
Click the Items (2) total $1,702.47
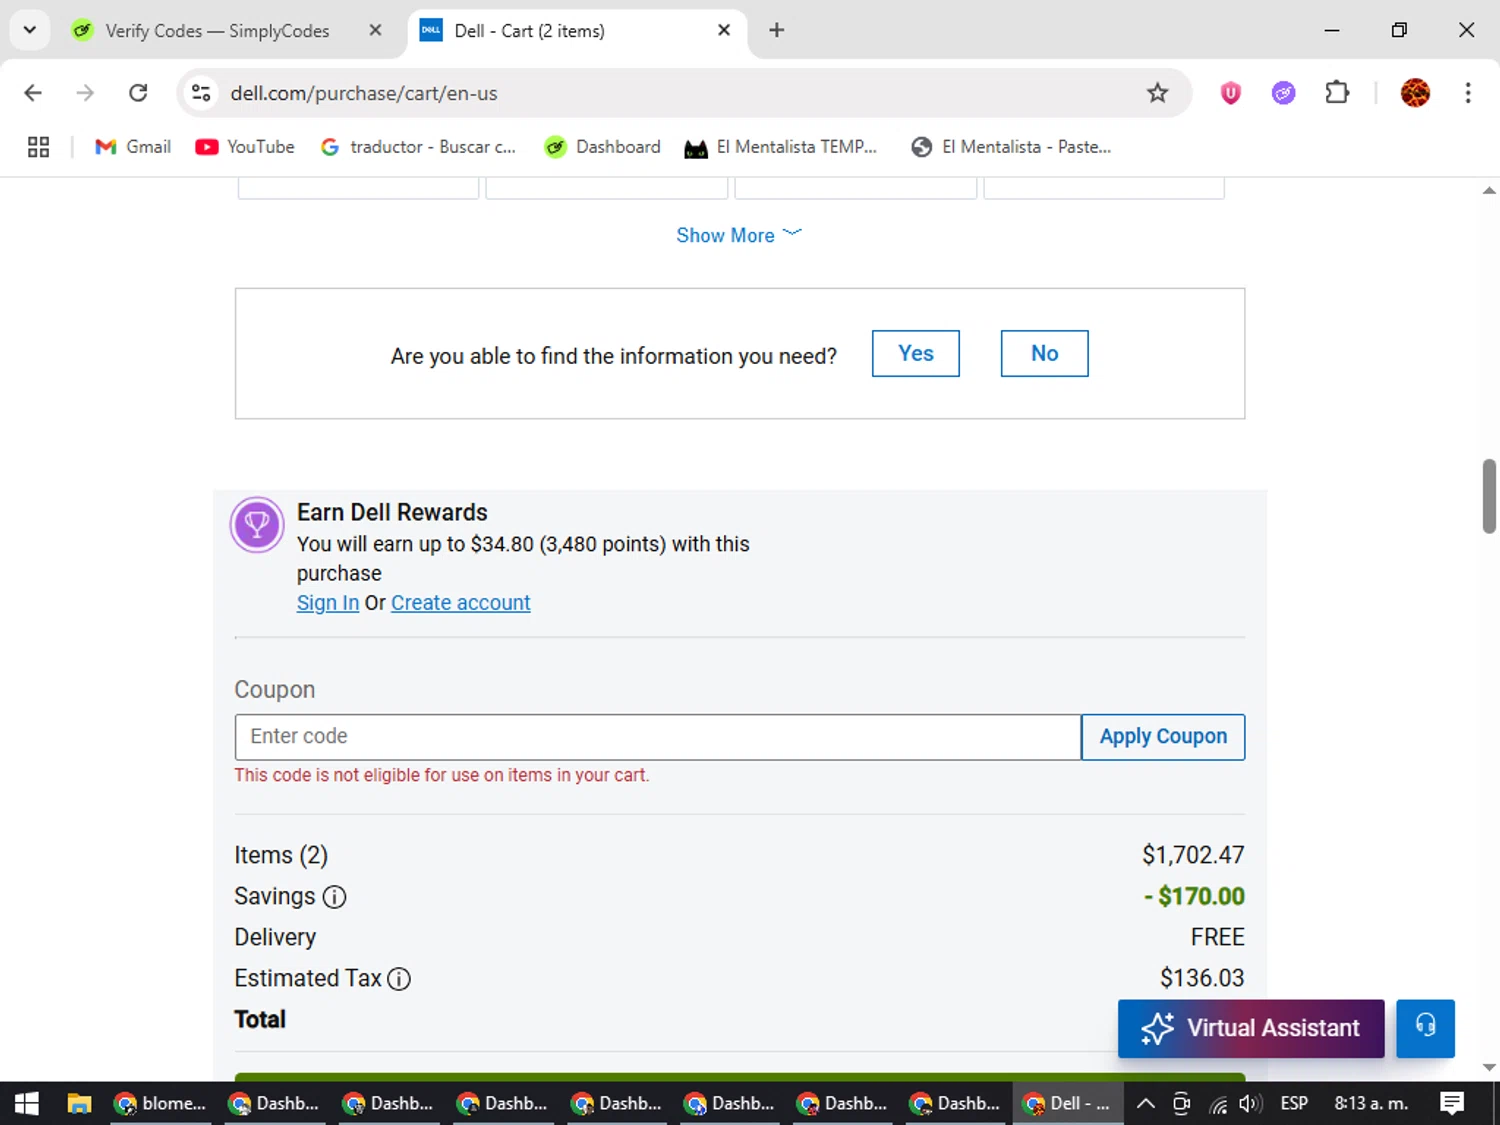point(1193,855)
